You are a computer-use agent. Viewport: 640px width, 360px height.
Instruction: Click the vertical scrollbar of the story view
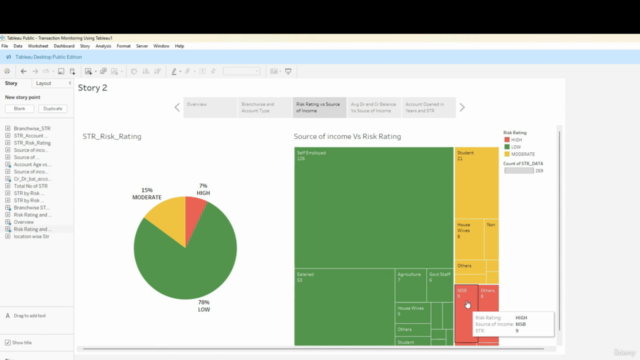pyautogui.click(x=560, y=231)
